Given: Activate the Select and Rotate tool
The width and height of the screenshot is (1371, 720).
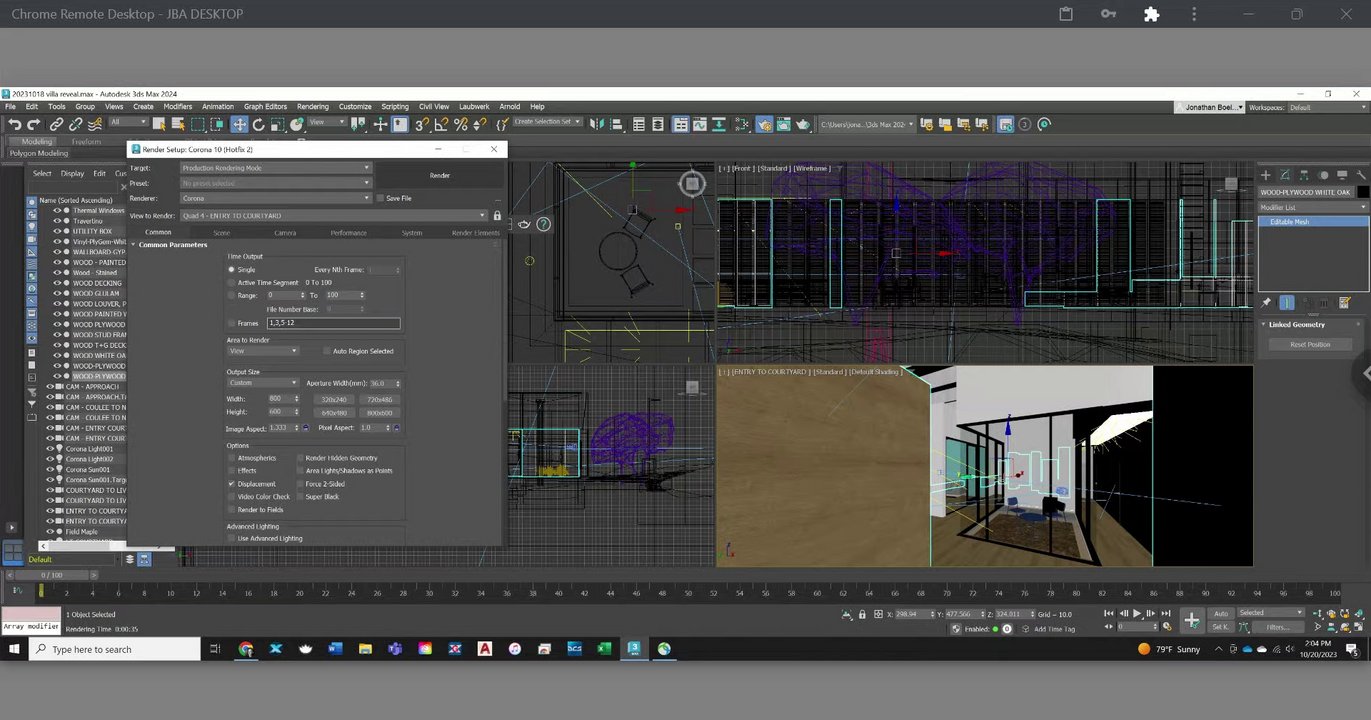Looking at the screenshot, I should click(258, 124).
